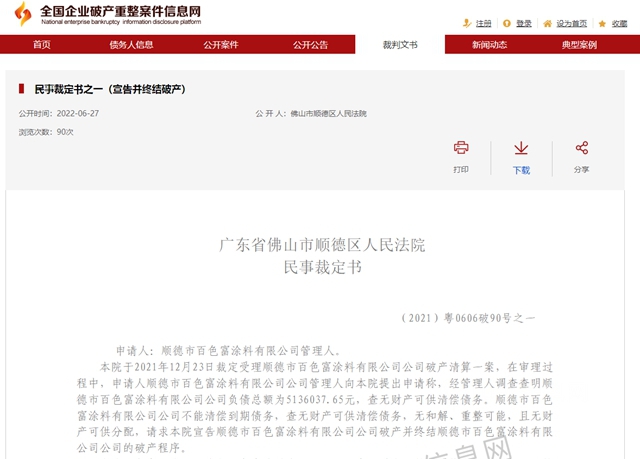
Task: Click the English subtitle under the site title
Action: (121, 22)
